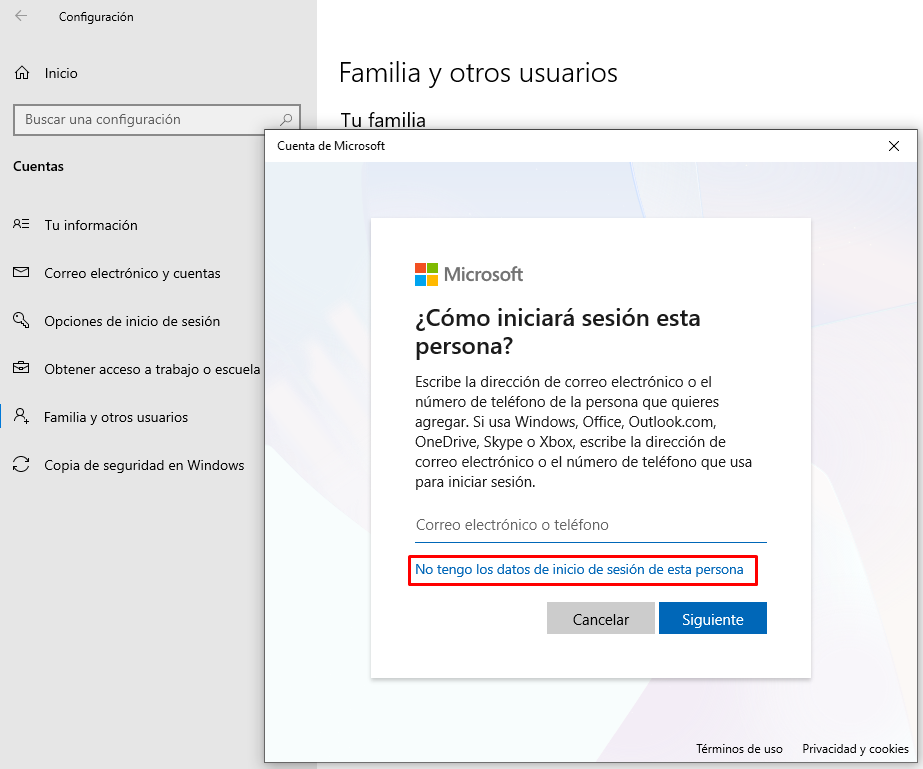Click 'No tengo los datos de inicio' link

coord(579,570)
